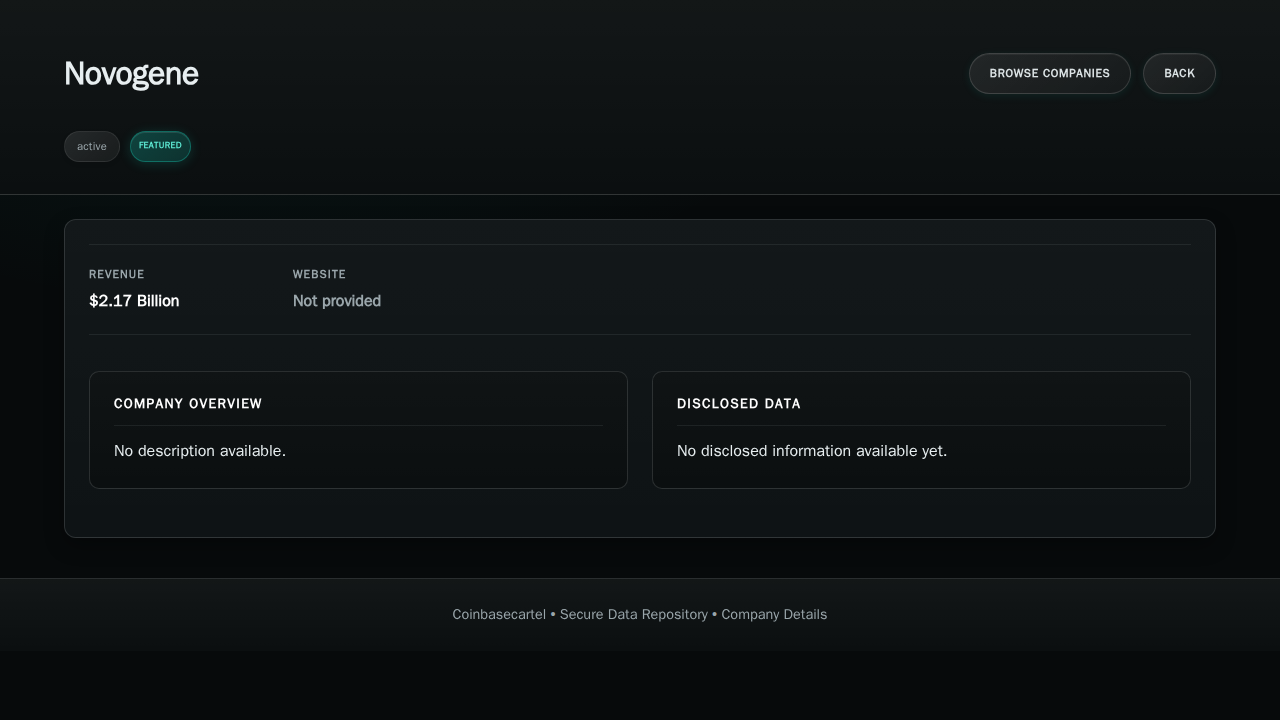Image resolution: width=1280 pixels, height=720 pixels.
Task: Click the divider line under Company Overview heading
Action: pos(358,426)
